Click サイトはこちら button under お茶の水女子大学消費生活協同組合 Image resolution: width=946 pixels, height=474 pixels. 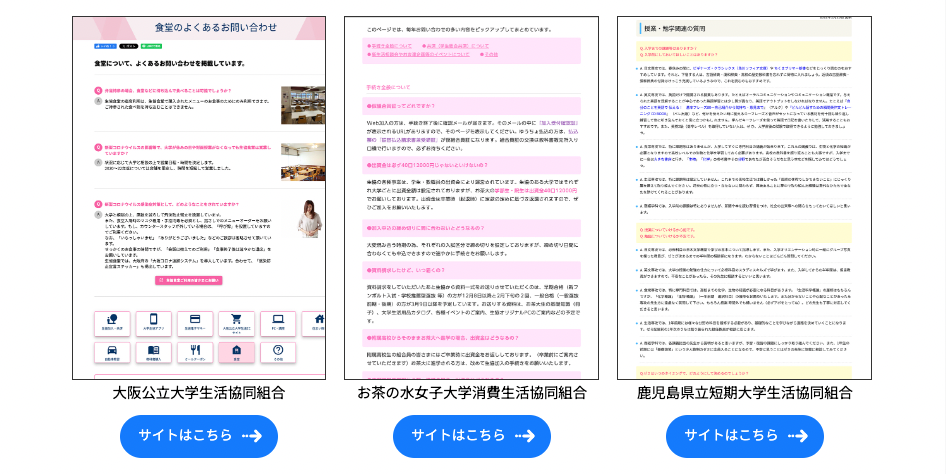click(472, 436)
